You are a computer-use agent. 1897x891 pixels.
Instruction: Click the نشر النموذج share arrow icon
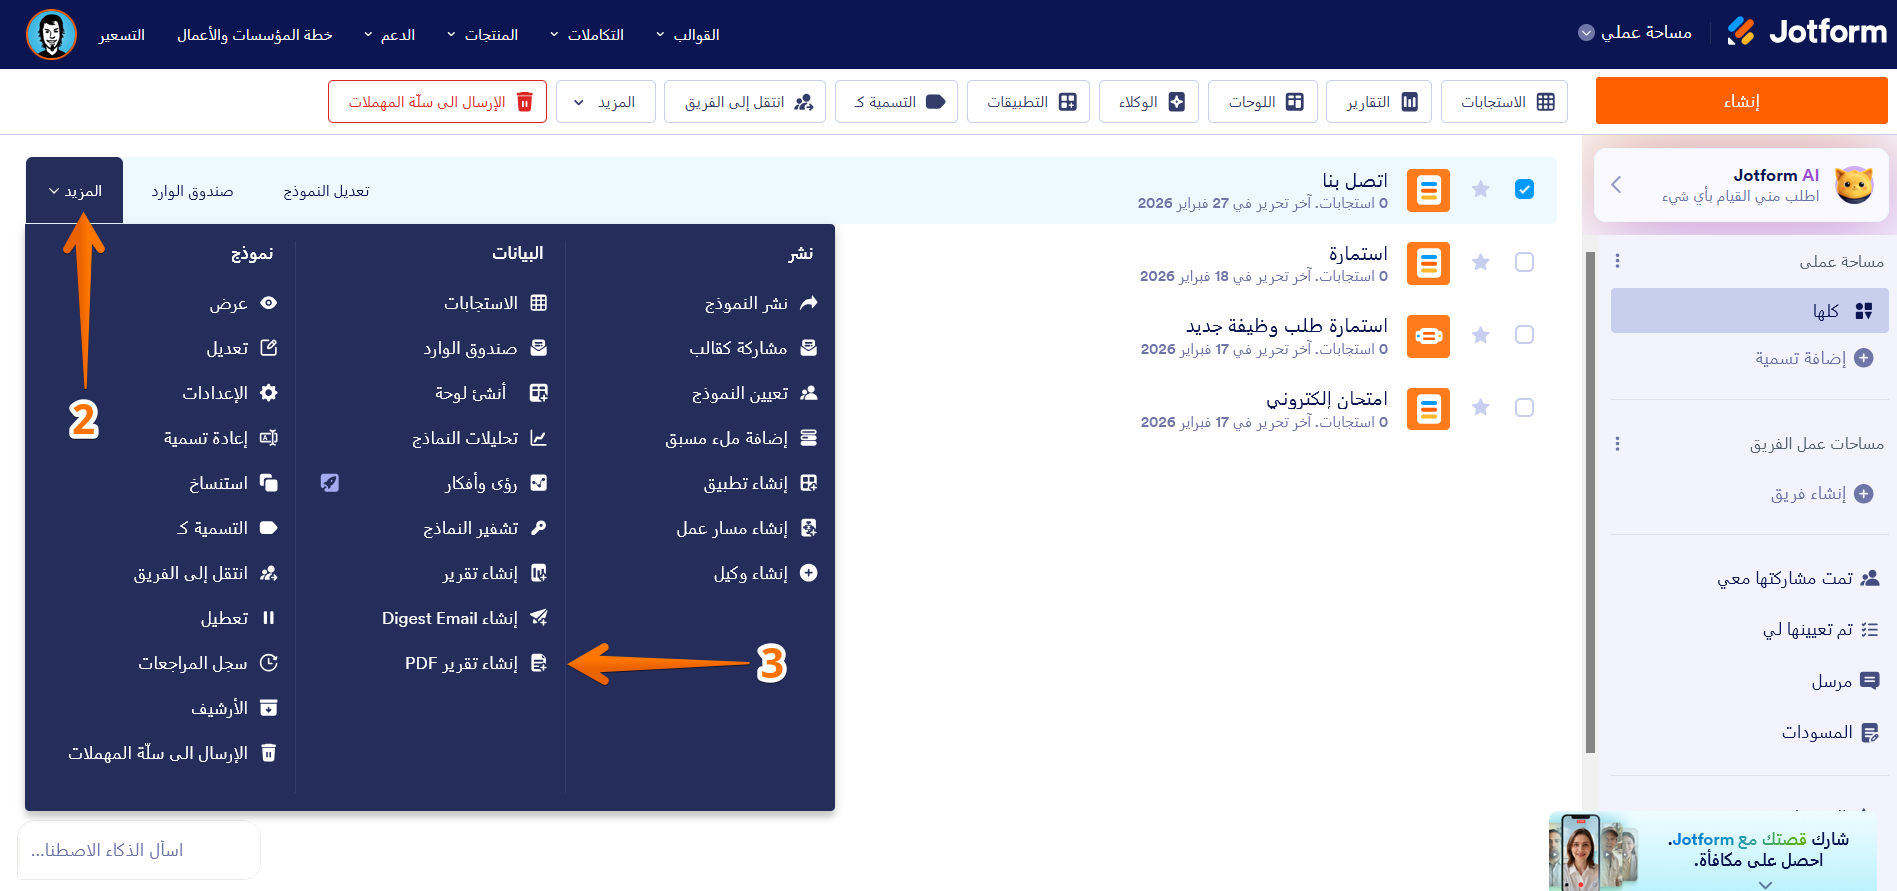(x=809, y=303)
